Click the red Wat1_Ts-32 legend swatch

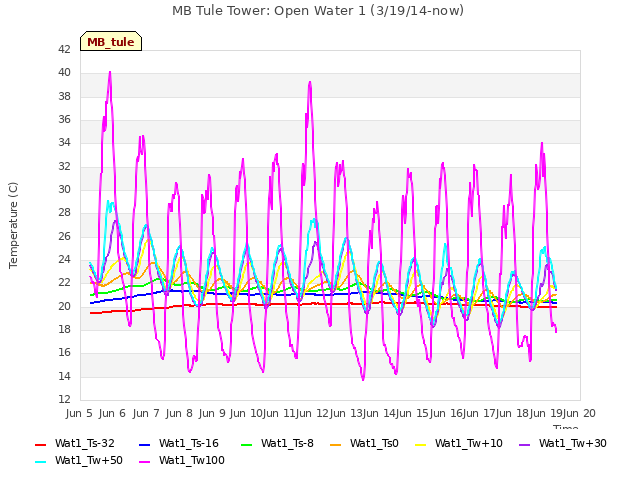click(40, 444)
